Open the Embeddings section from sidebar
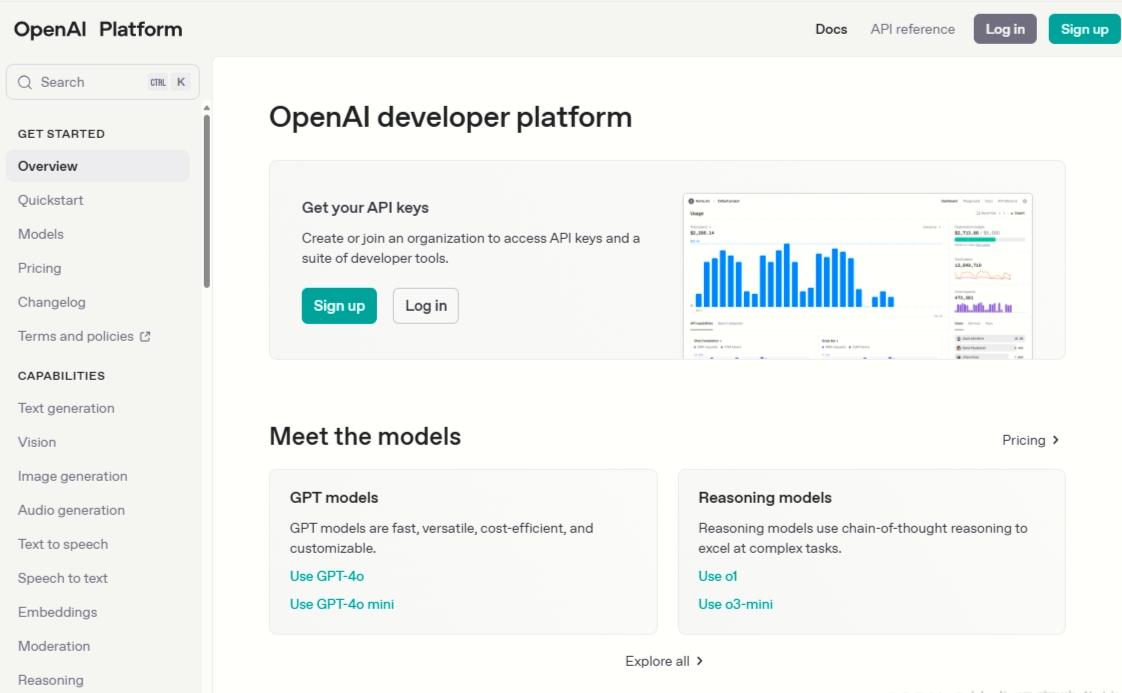 tap(57, 612)
